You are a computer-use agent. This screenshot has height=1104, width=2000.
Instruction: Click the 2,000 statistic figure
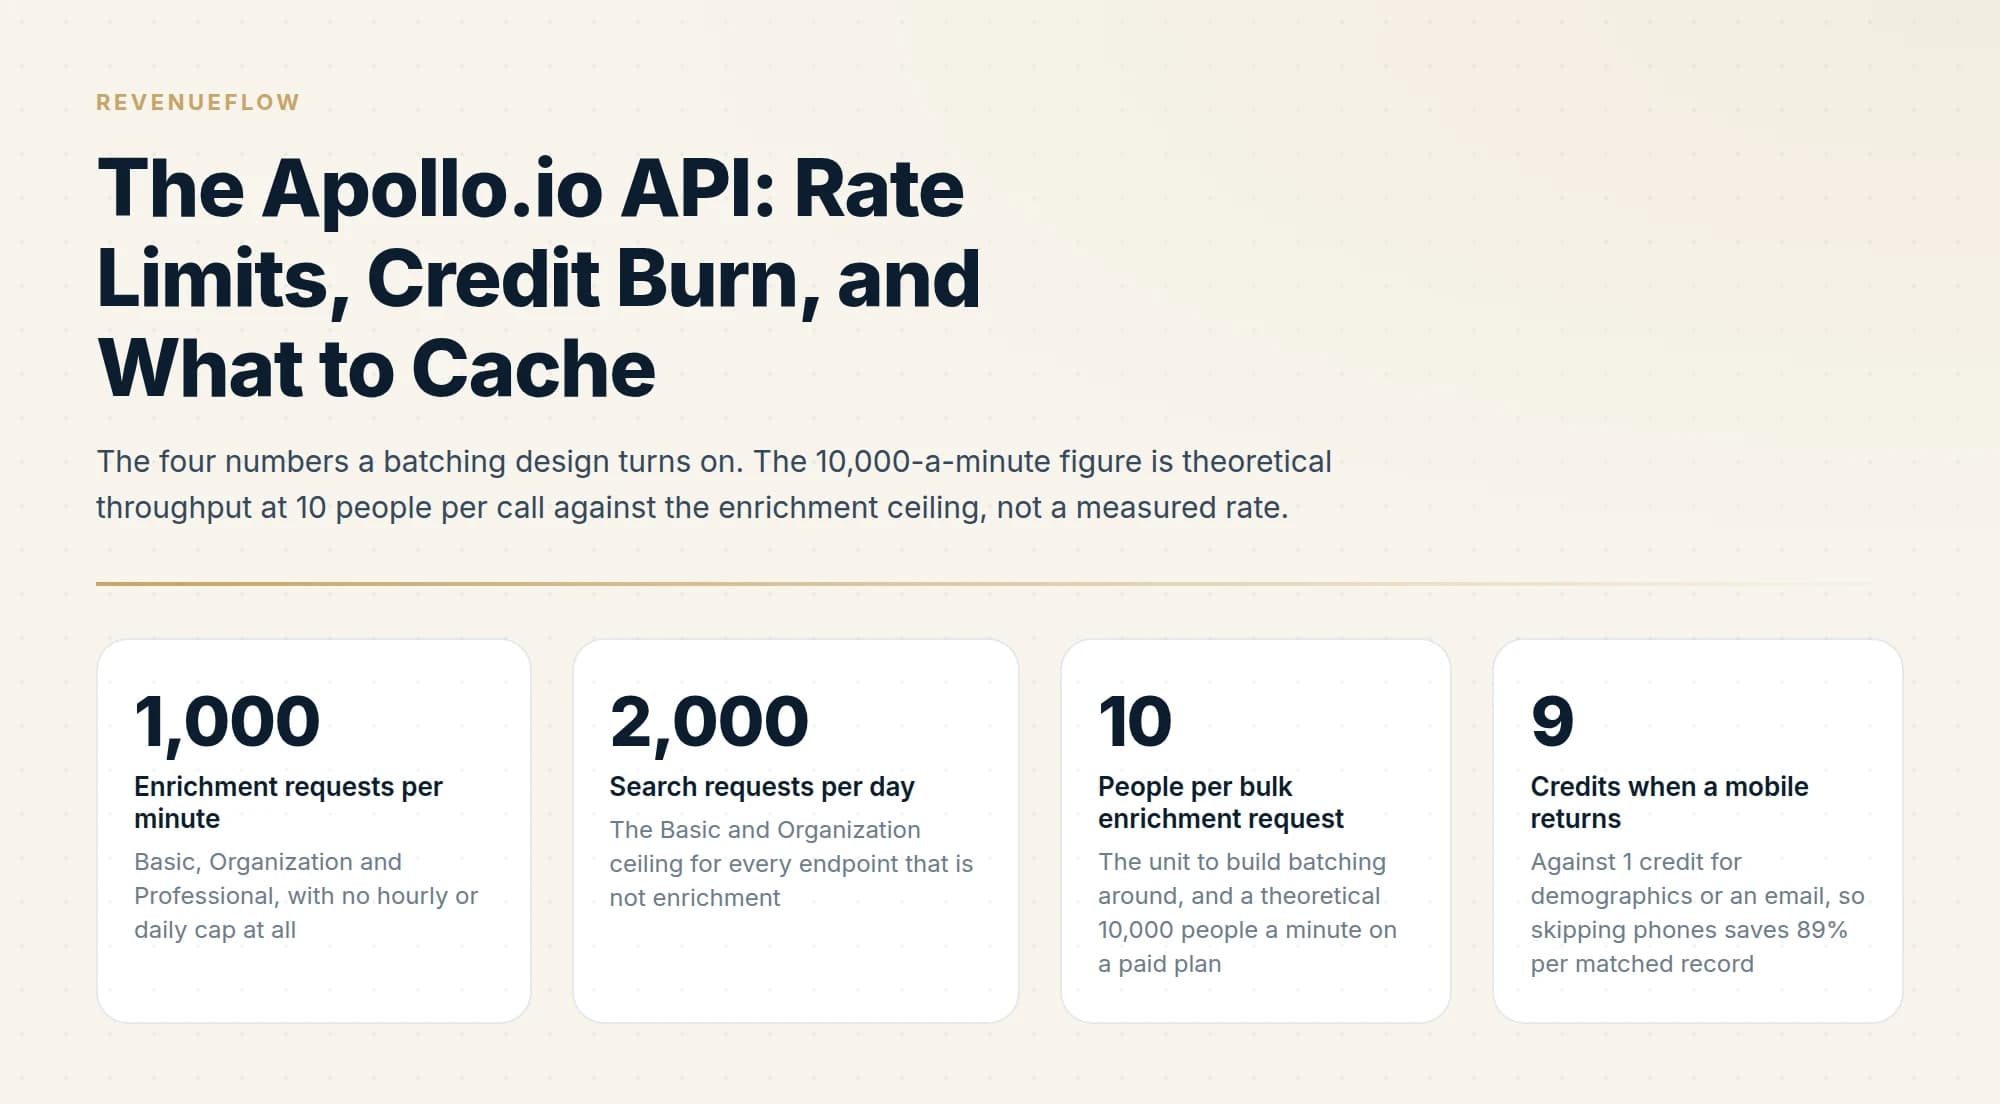point(709,721)
